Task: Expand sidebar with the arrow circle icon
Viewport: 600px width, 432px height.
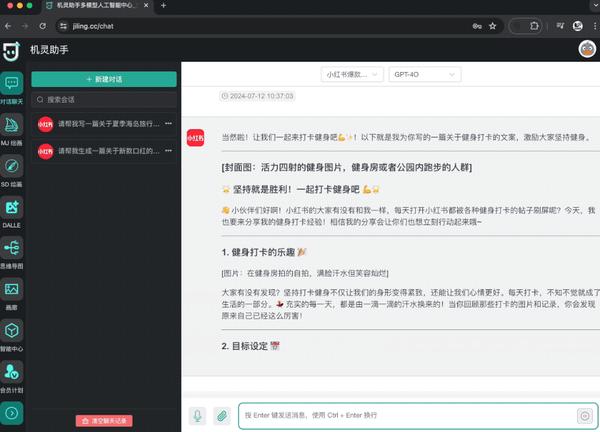Action: [x=11, y=413]
